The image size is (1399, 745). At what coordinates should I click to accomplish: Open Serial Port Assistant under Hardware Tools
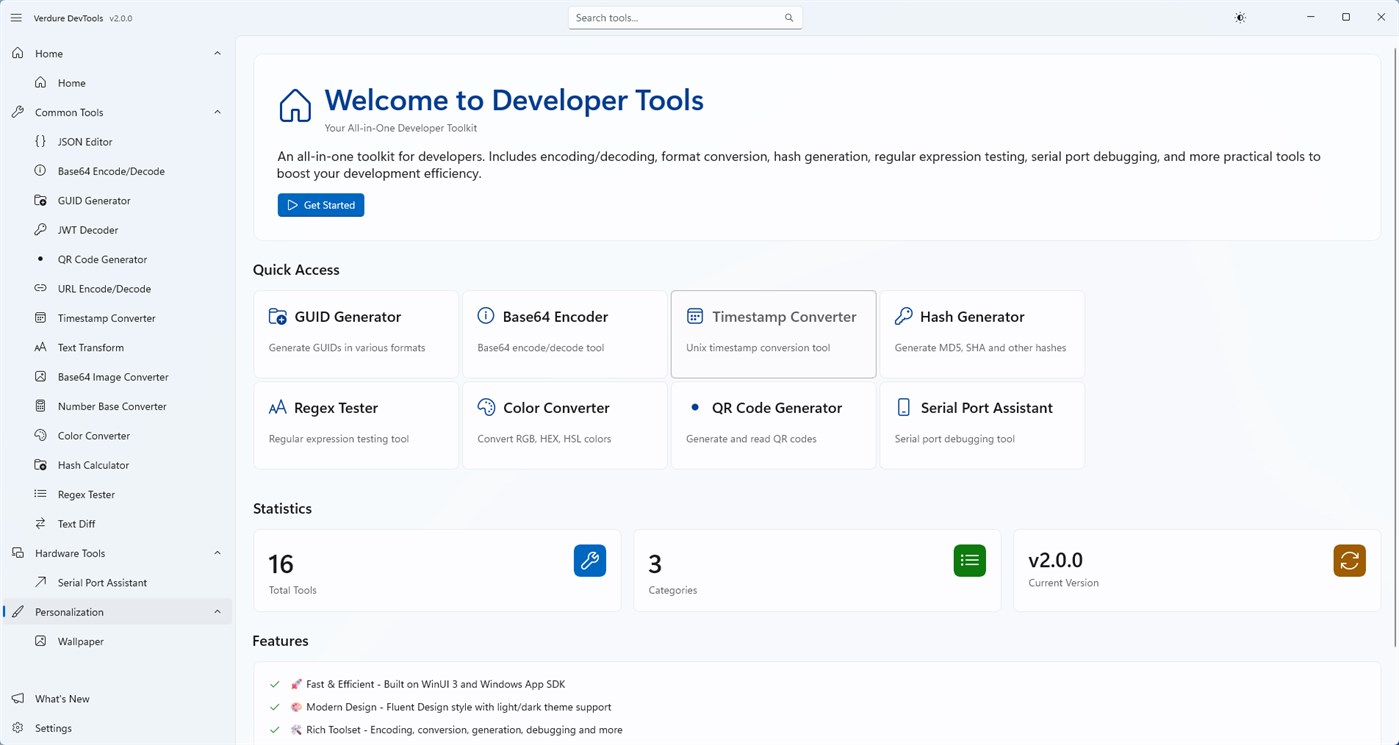click(101, 582)
